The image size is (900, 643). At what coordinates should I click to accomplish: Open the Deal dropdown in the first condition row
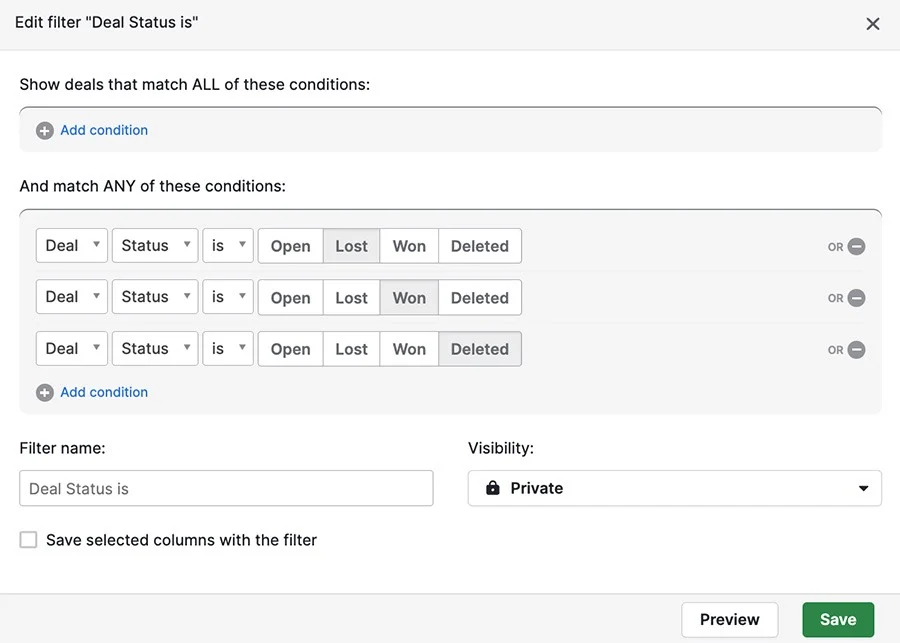pos(72,246)
